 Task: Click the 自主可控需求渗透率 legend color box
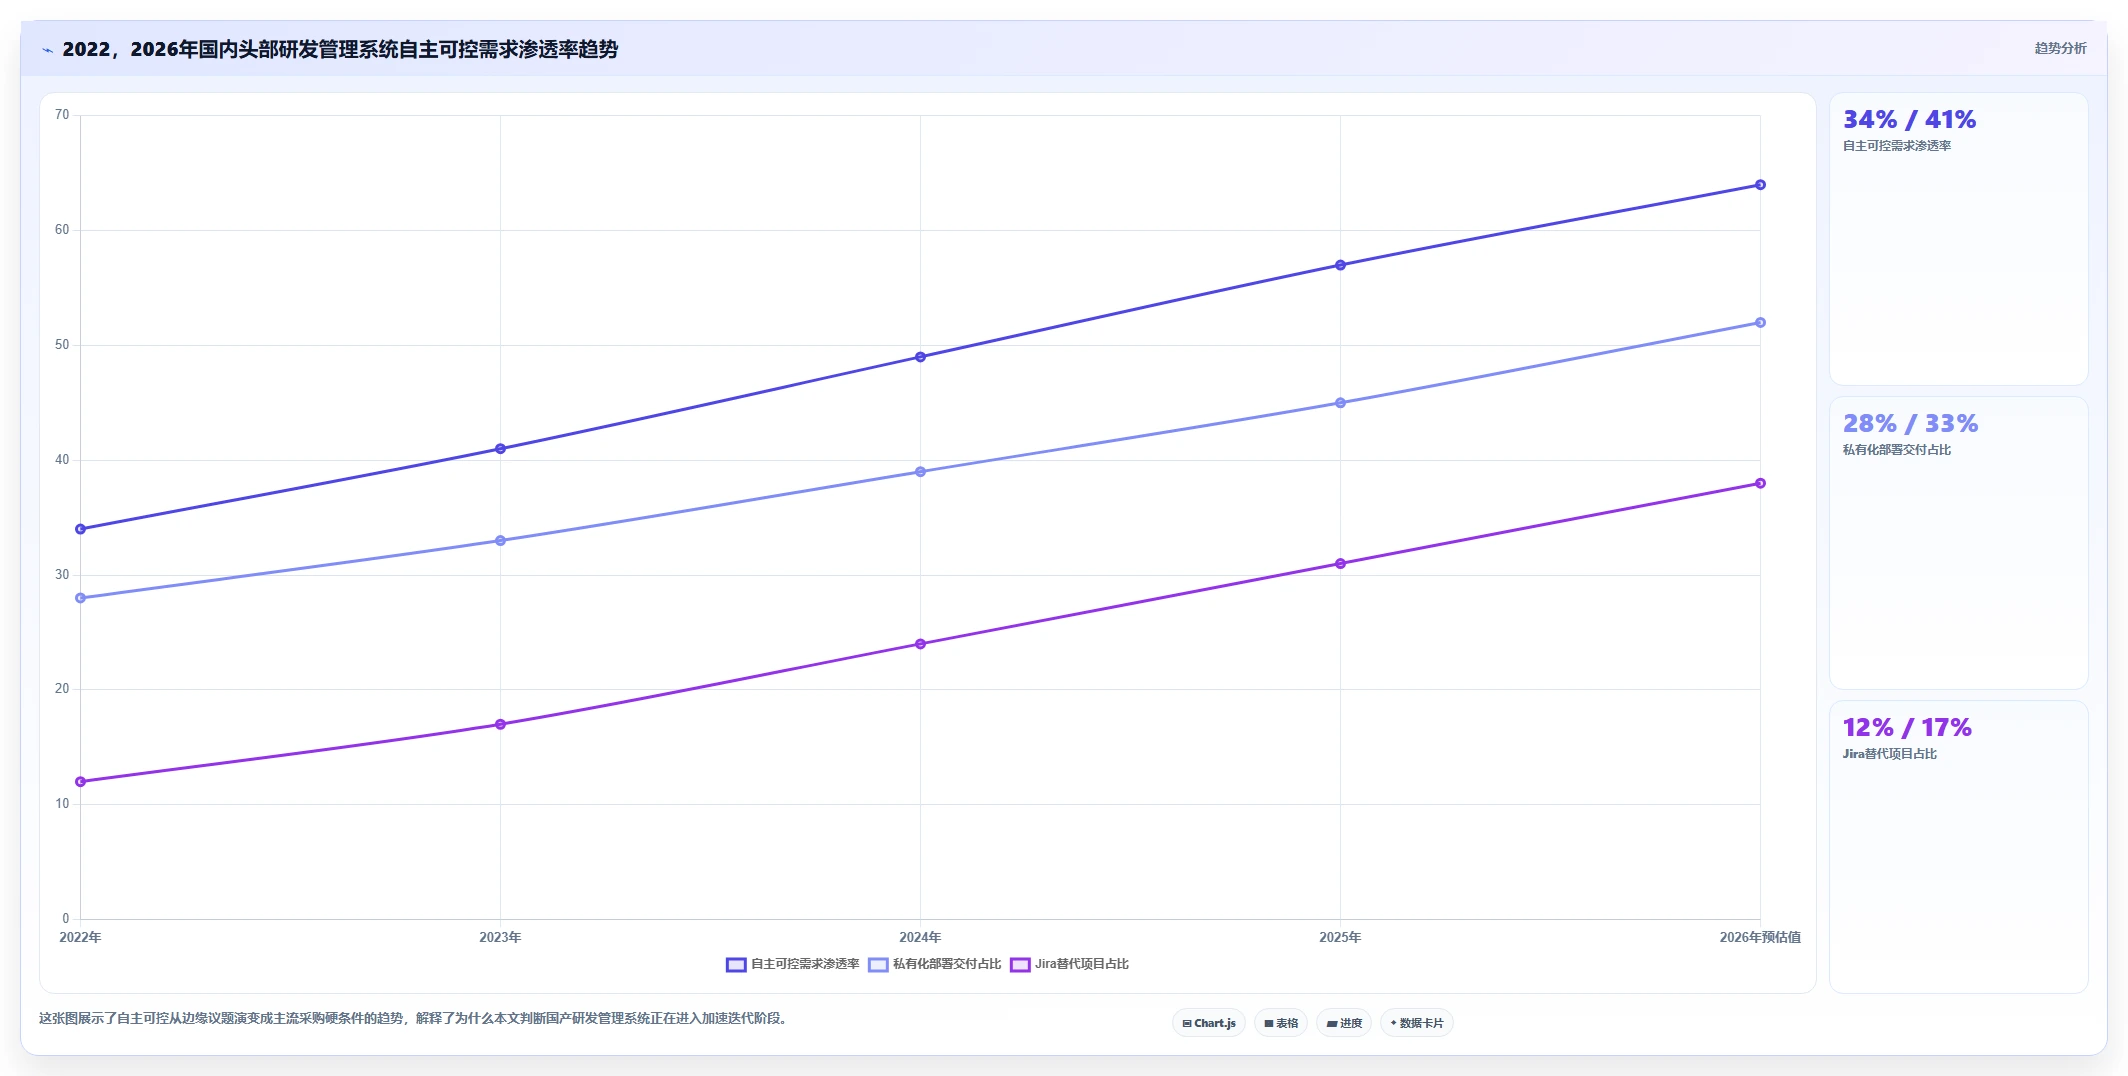(736, 964)
